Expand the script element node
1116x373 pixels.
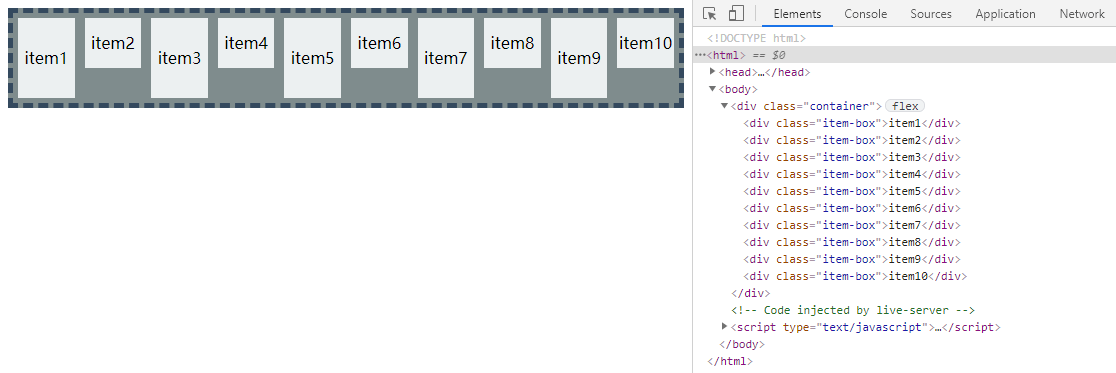[725, 327]
